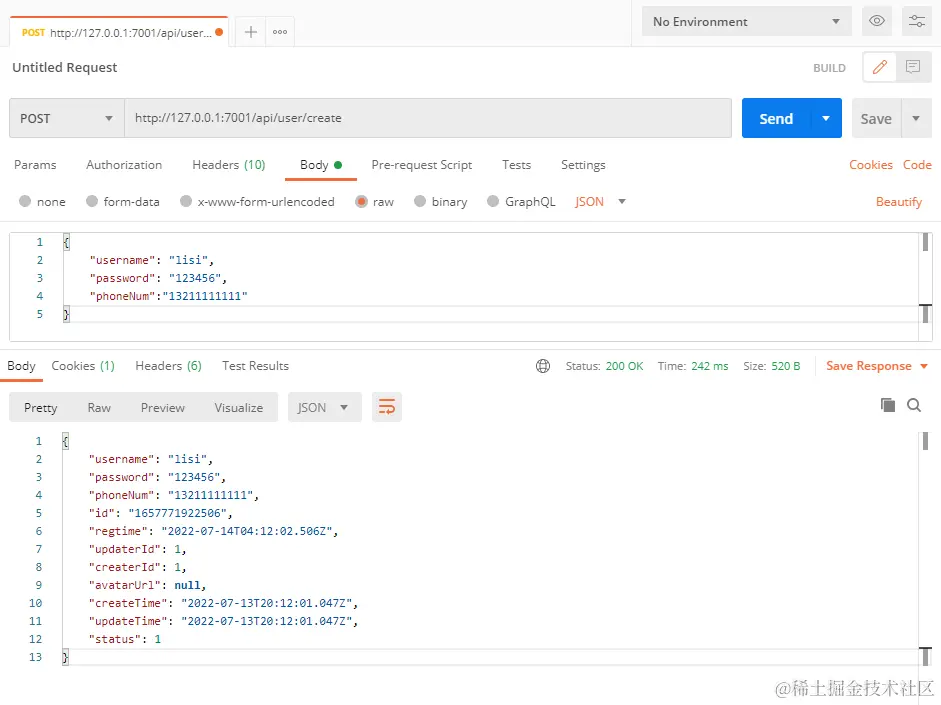Click the response "status": 1 line
The image size is (941, 705).
[x=125, y=639]
